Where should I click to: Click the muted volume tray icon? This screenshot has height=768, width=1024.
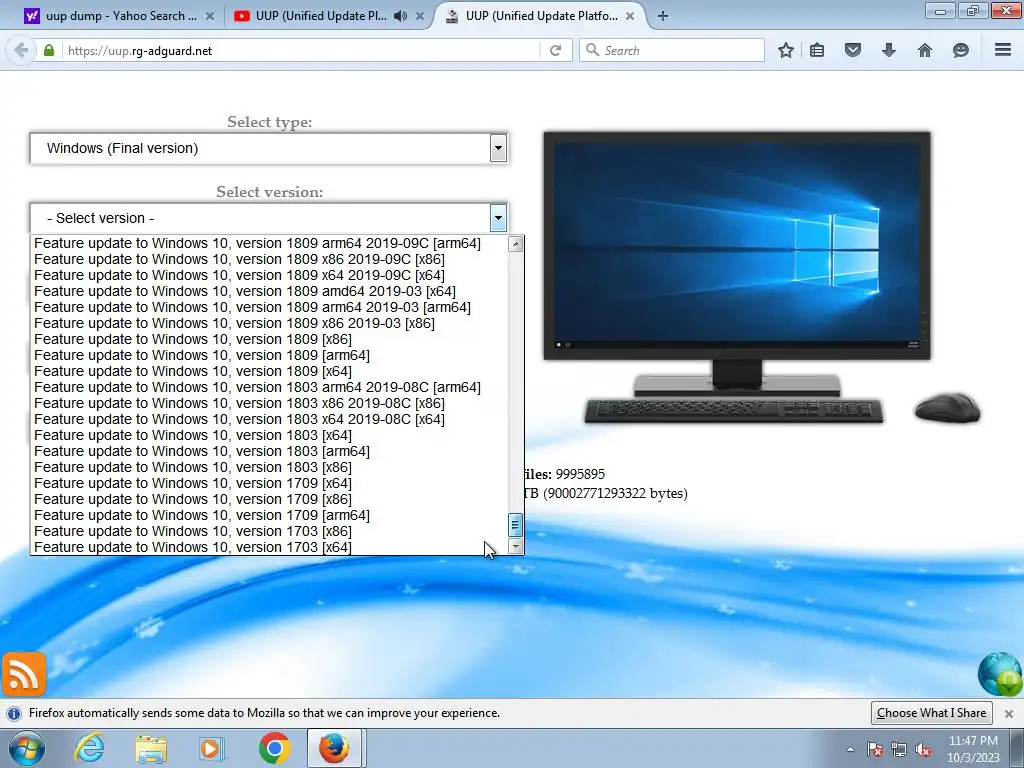click(x=923, y=749)
